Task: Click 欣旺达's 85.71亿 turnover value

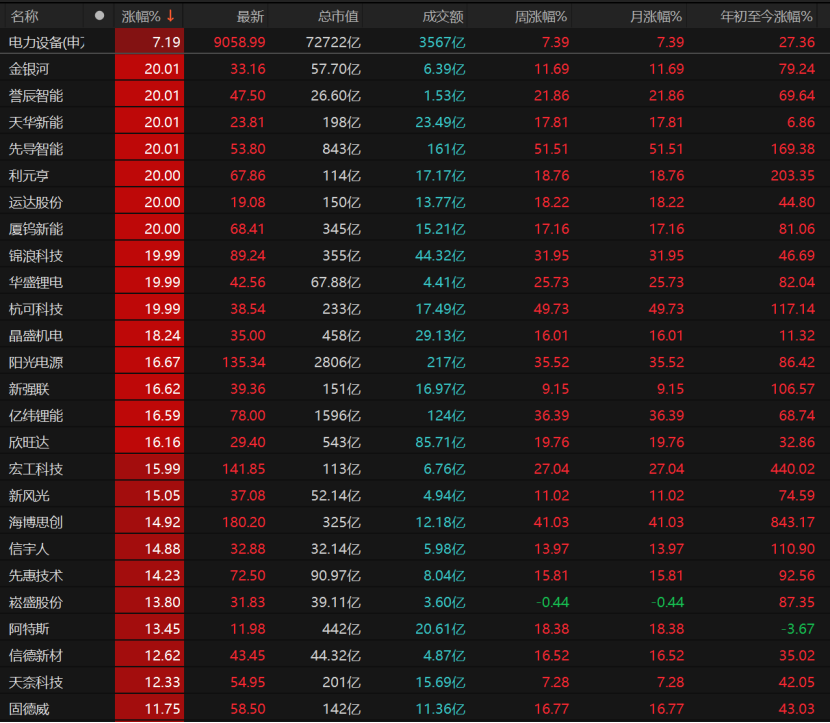Action: point(441,442)
